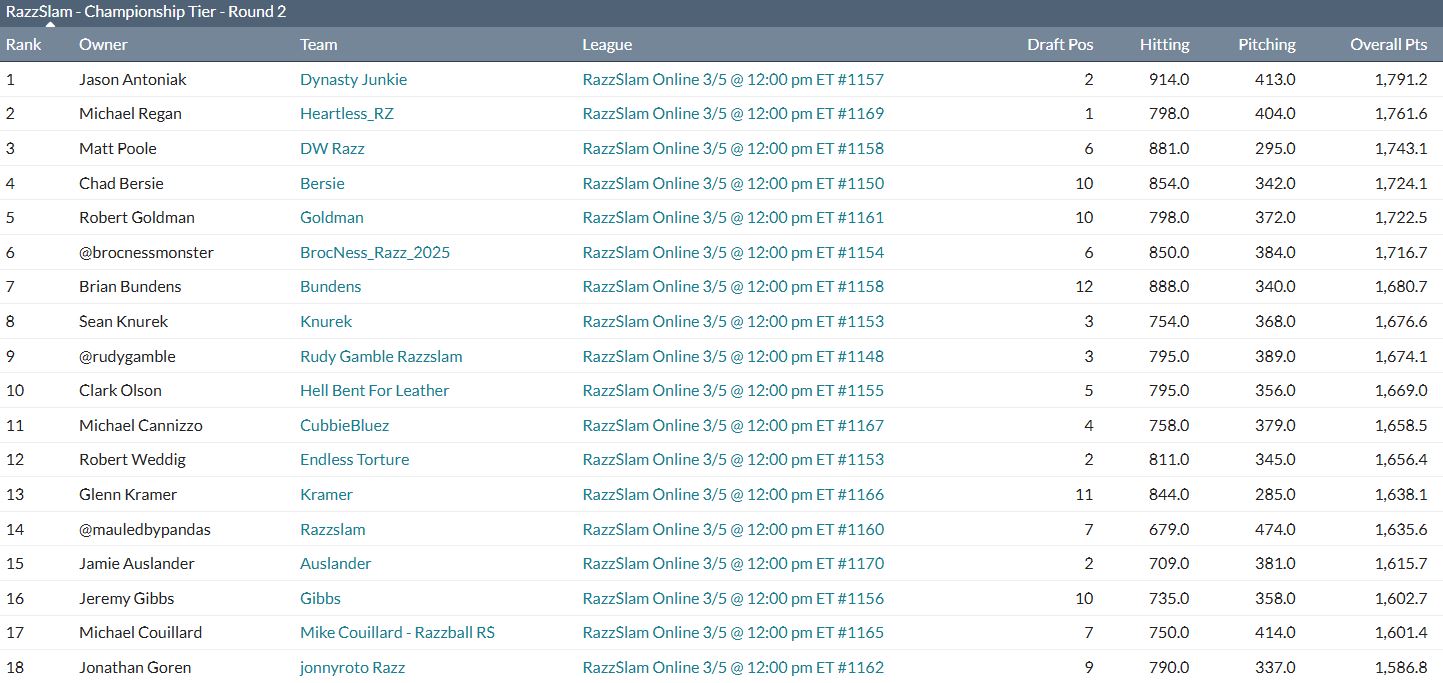
Task: Open league link #1160
Action: point(733,529)
